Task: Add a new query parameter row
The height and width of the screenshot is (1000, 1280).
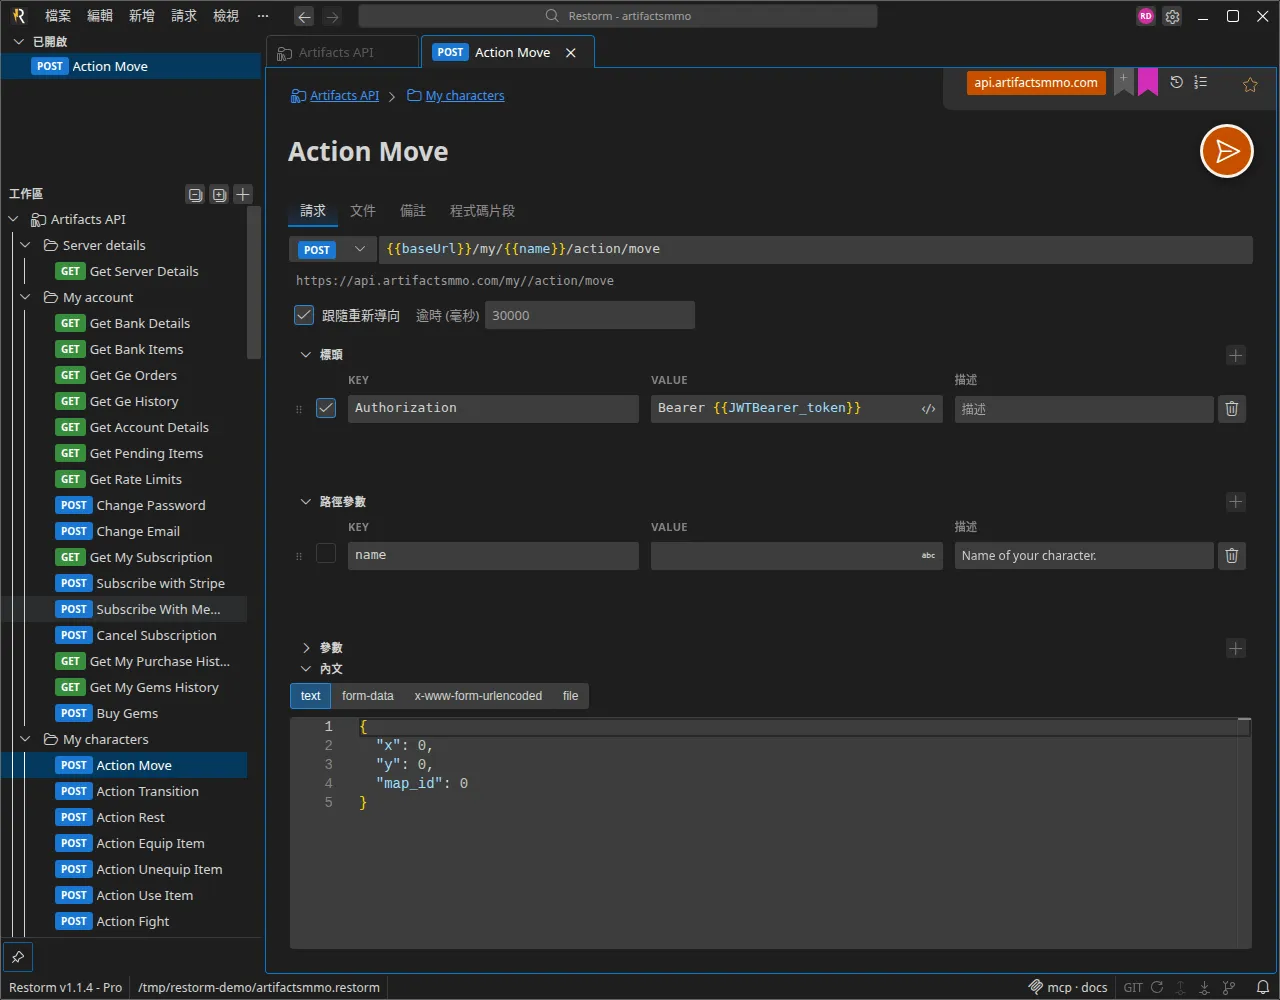Action: click(1236, 648)
